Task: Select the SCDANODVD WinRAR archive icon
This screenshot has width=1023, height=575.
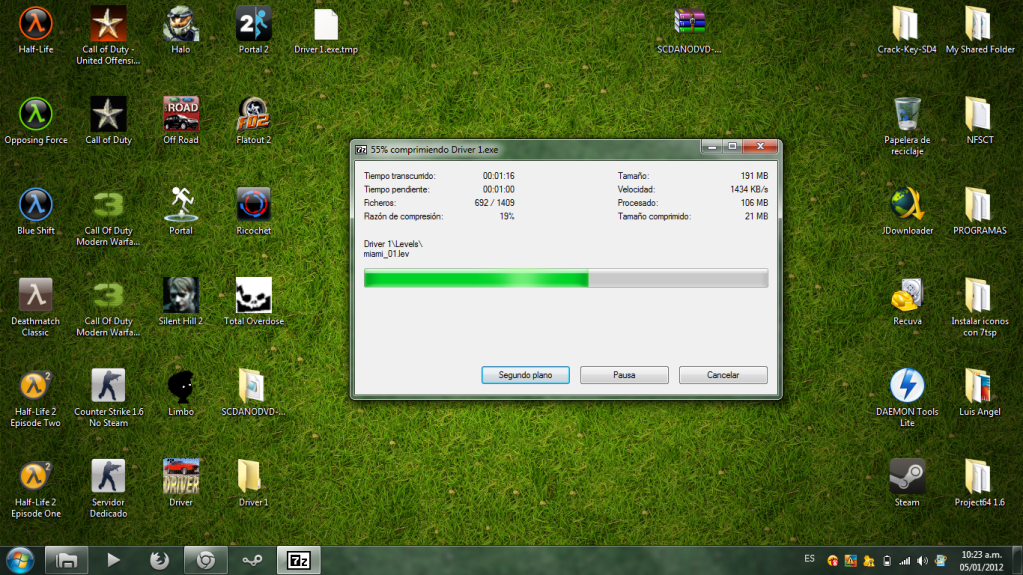Action: click(689, 30)
